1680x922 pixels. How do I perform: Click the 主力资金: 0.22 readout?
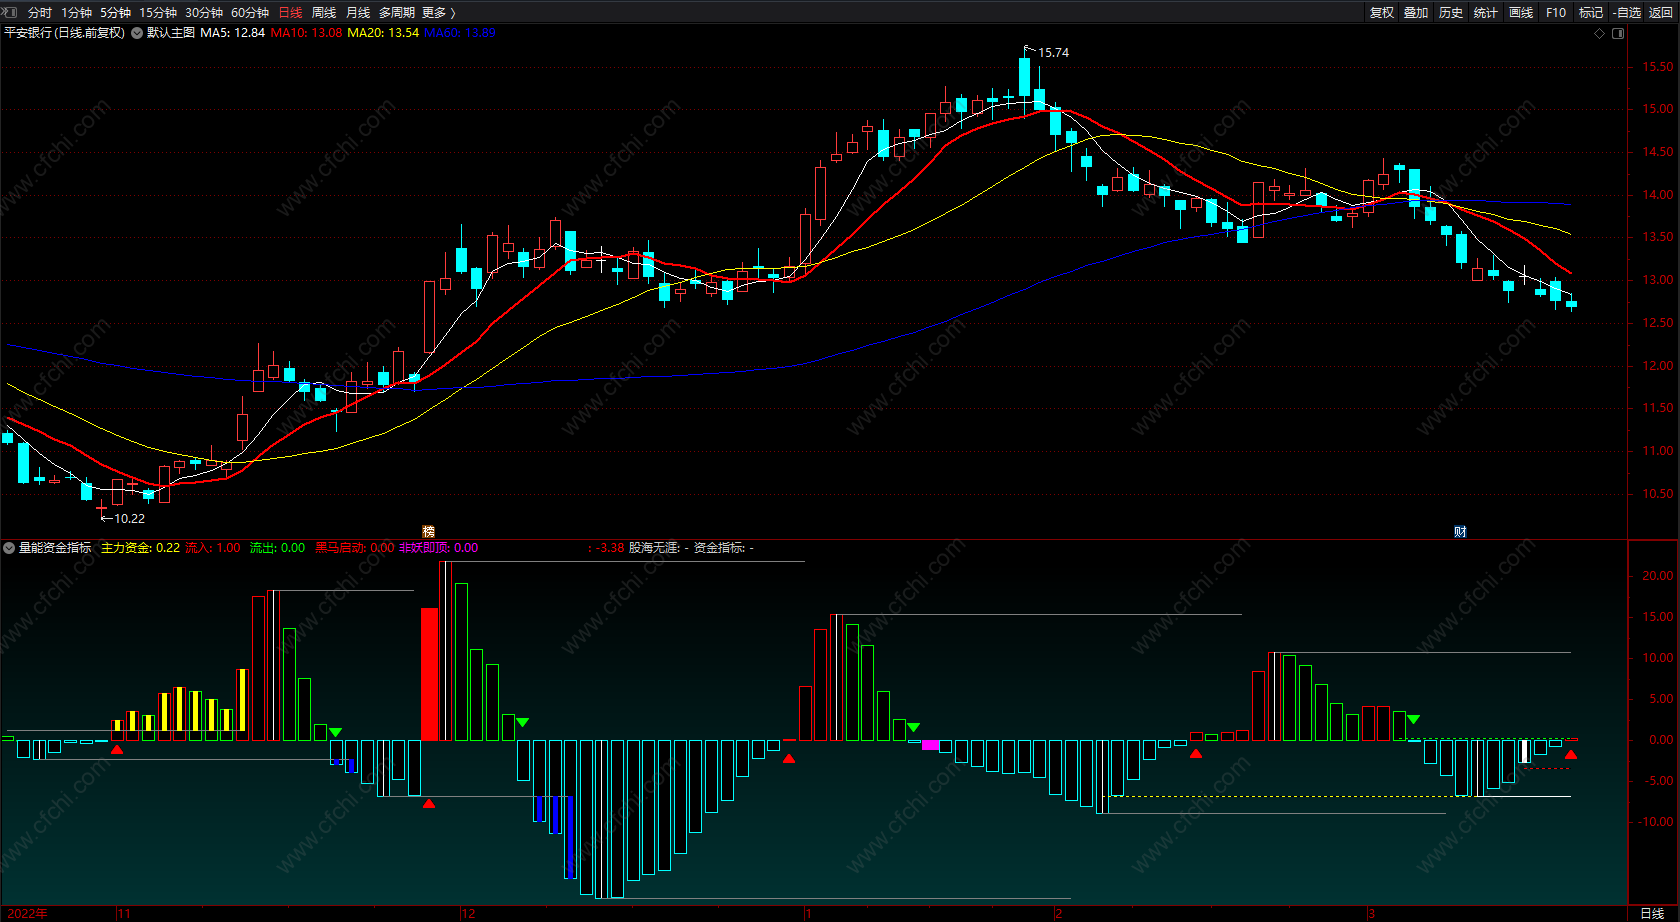[141, 548]
